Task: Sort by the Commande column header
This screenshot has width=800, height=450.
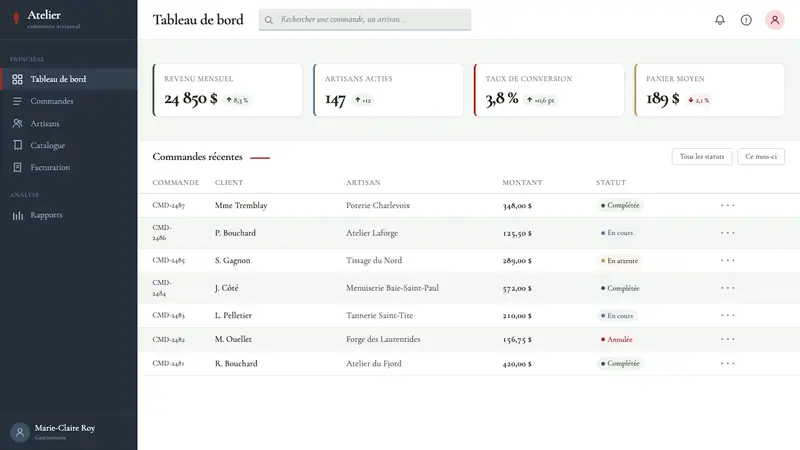Action: (x=176, y=182)
